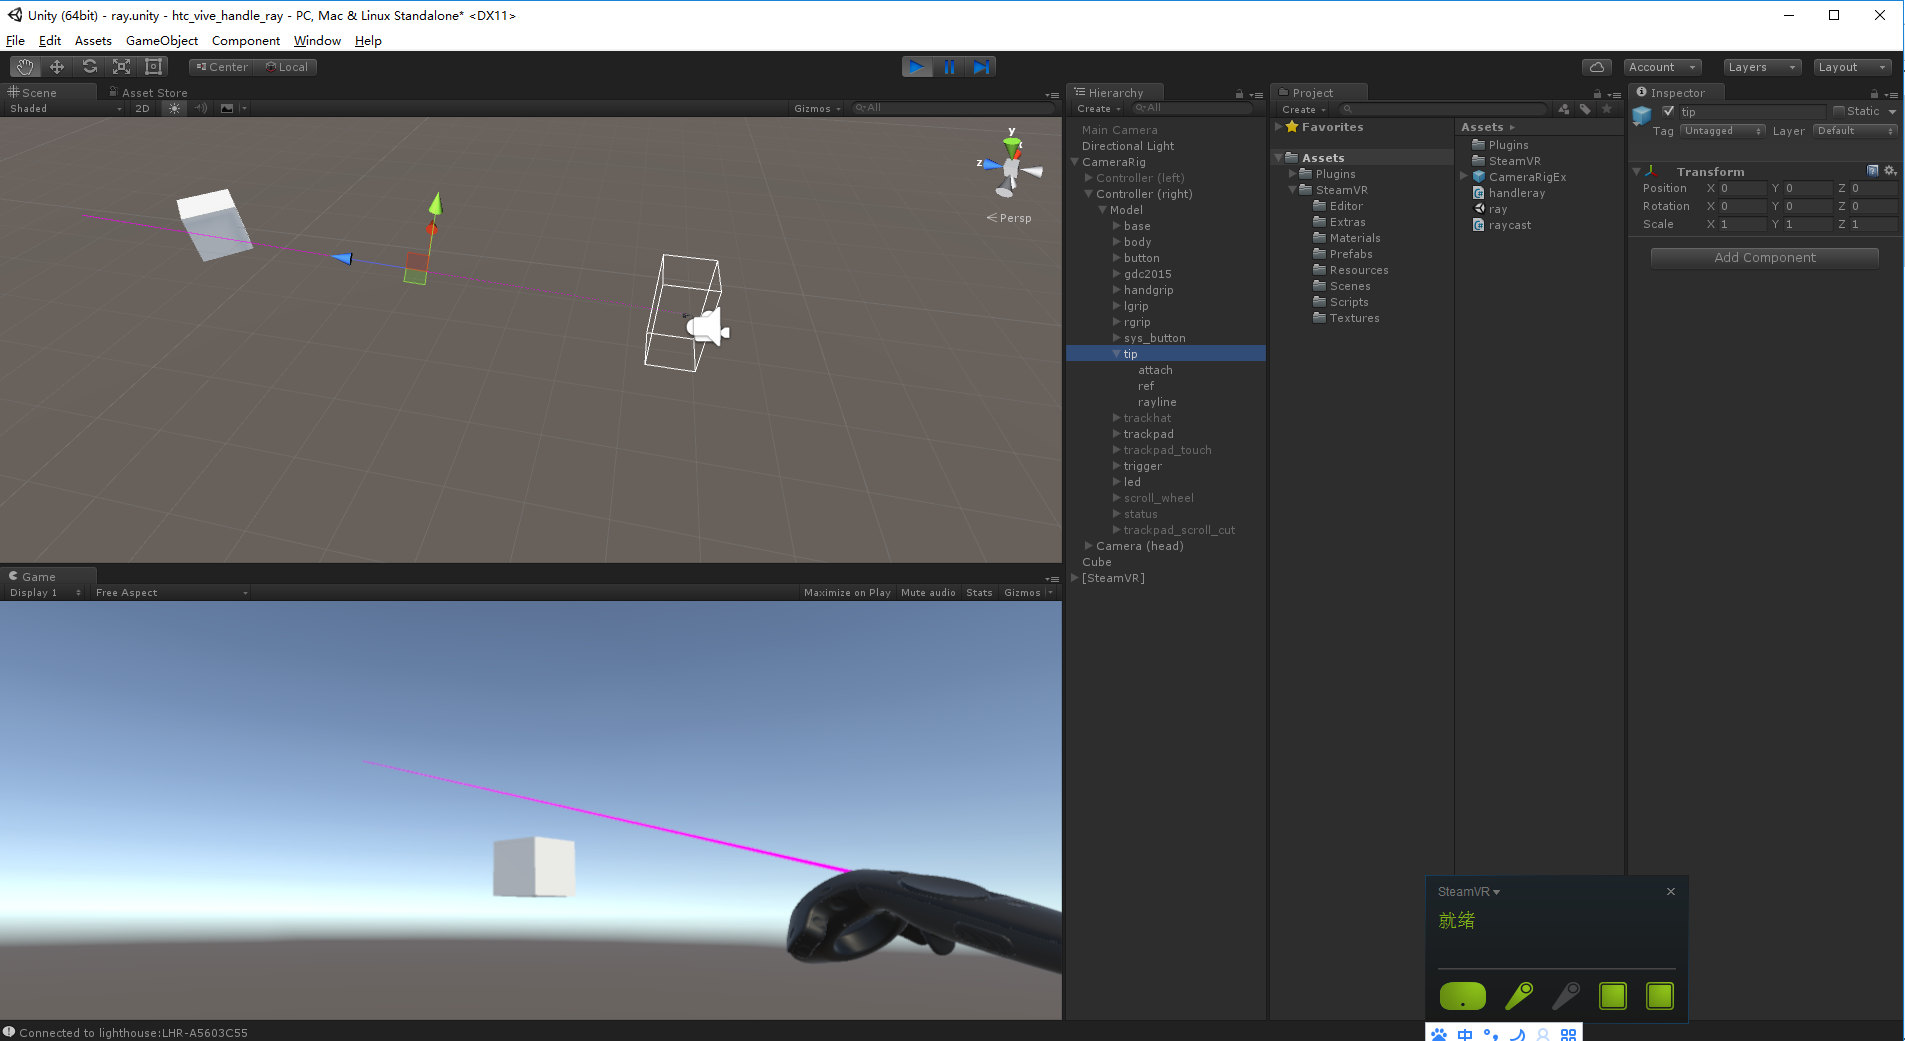Collapse the tip object in Hierarchy
Screen dimensions: 1905x1041
(1117, 354)
